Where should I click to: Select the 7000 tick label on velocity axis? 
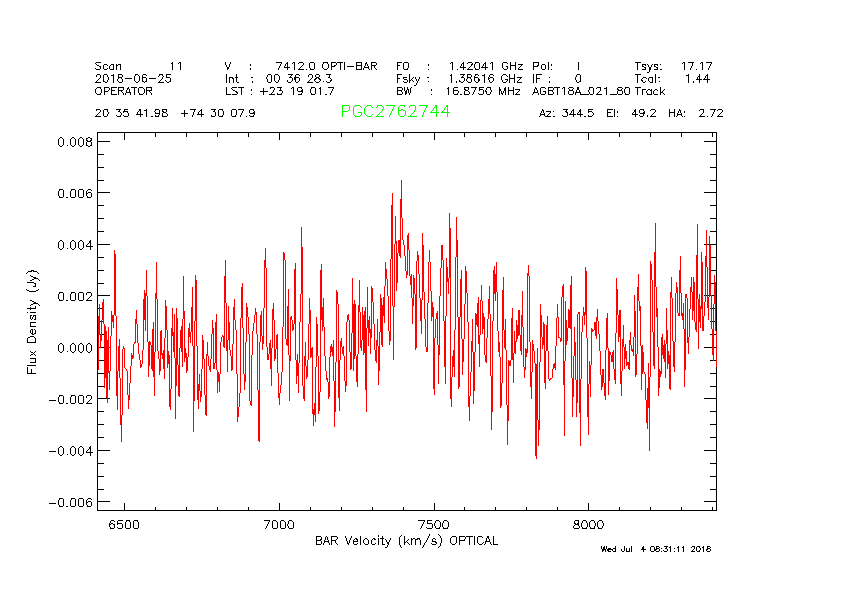pos(278,524)
